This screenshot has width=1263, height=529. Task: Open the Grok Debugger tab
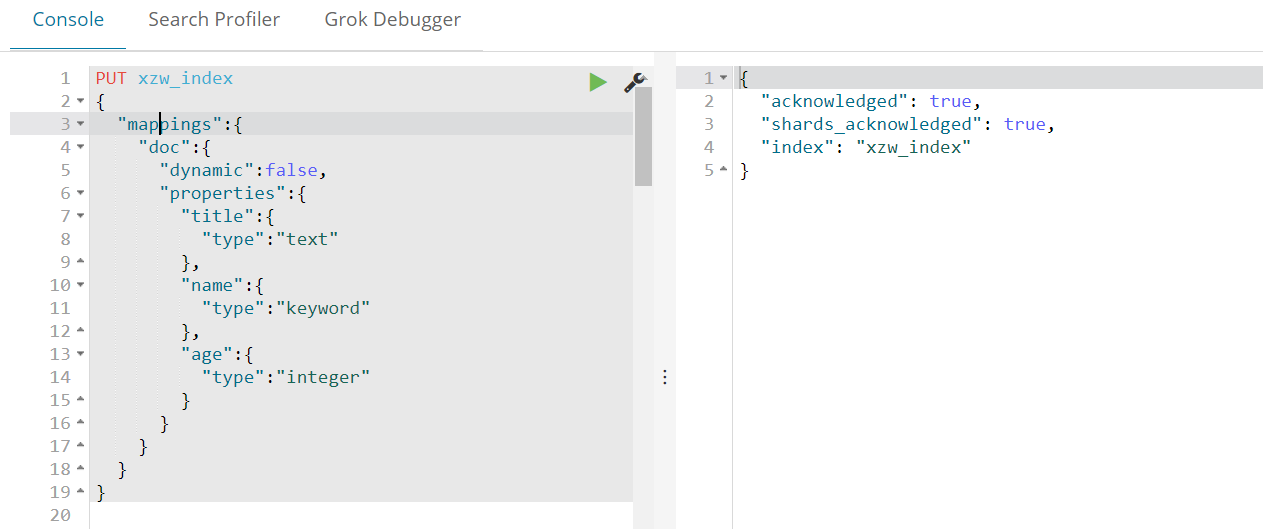(393, 19)
